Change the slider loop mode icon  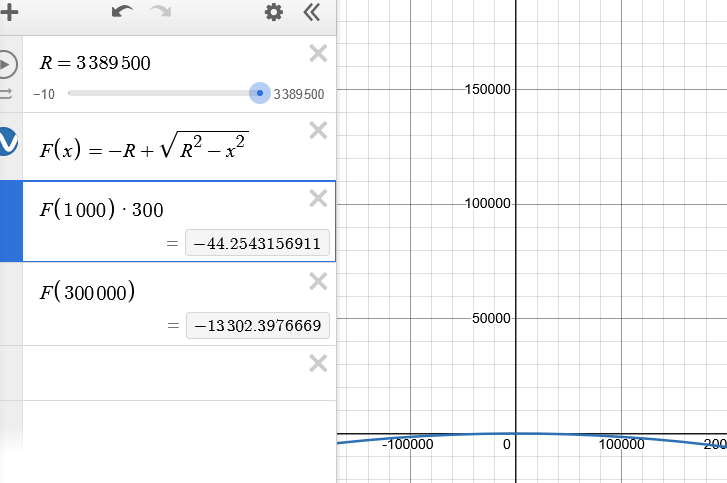(x=6, y=94)
